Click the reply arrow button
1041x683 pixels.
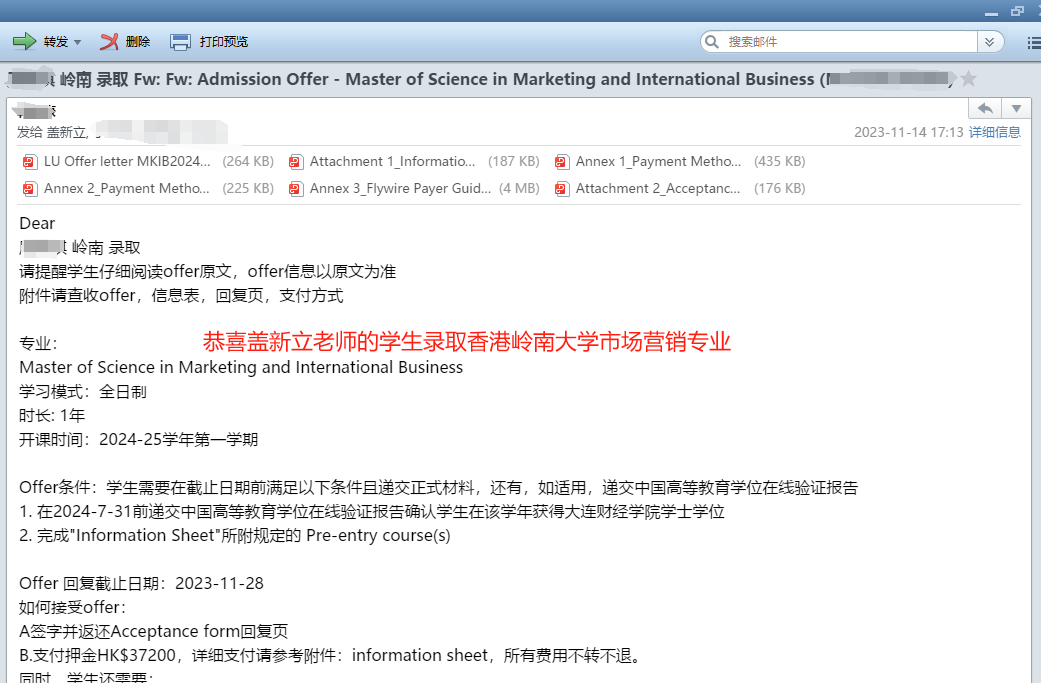985,108
